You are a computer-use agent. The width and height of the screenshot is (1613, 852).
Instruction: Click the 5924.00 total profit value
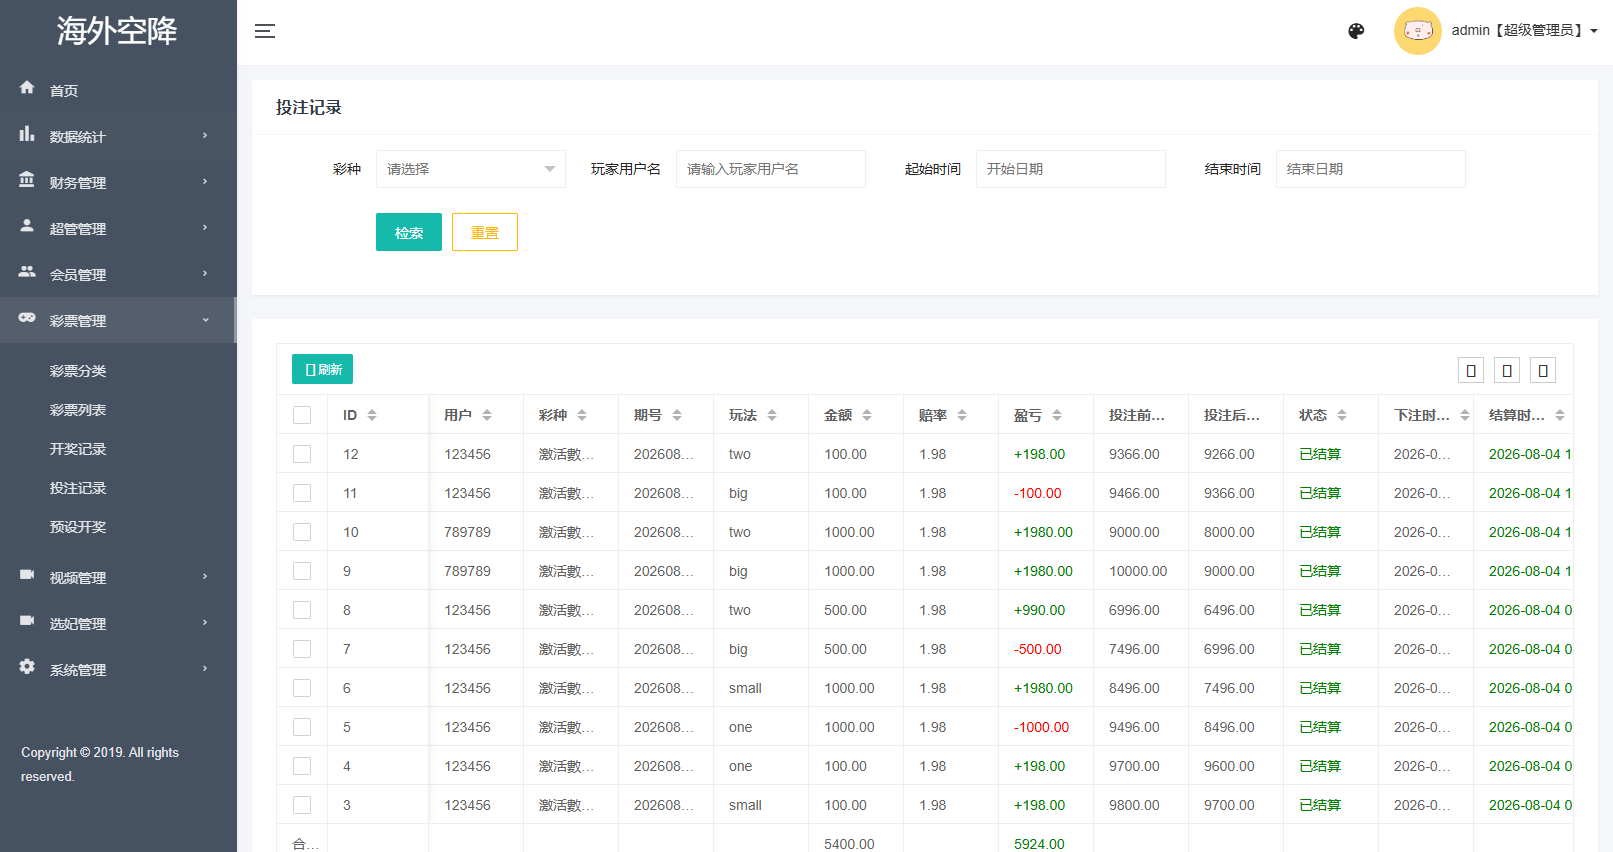tap(1039, 844)
